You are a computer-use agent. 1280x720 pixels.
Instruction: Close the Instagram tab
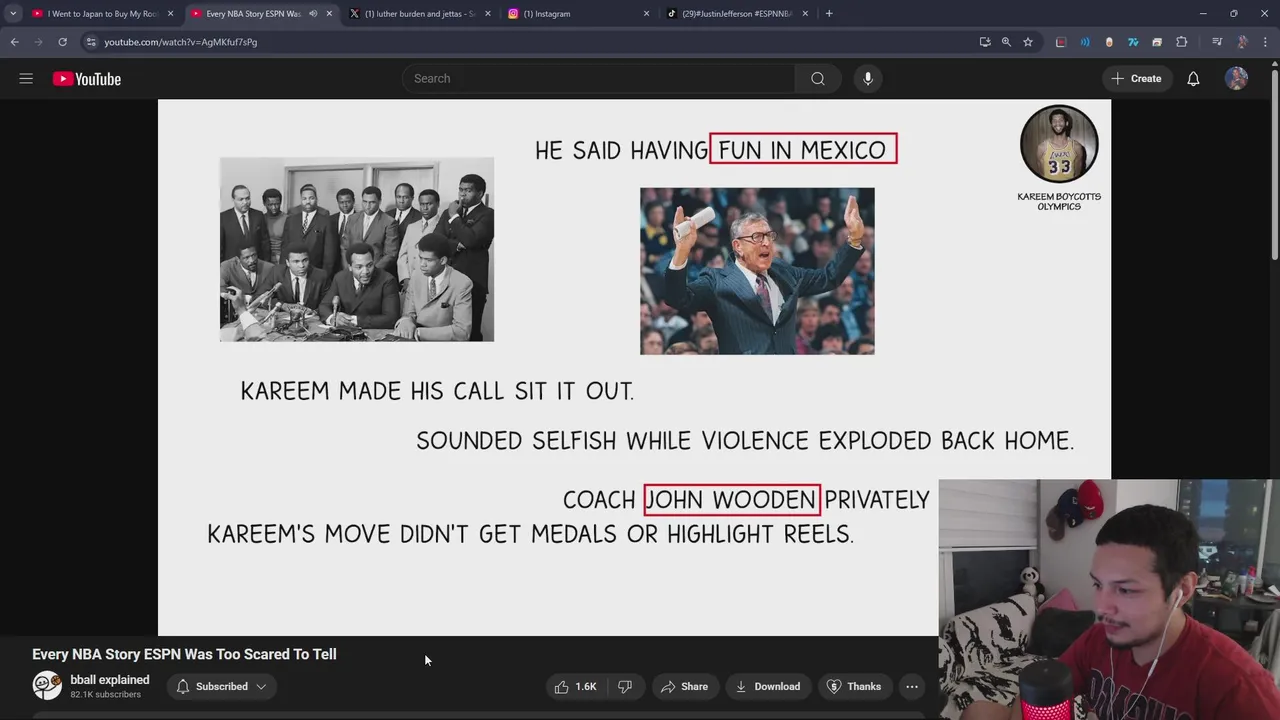[x=646, y=14]
